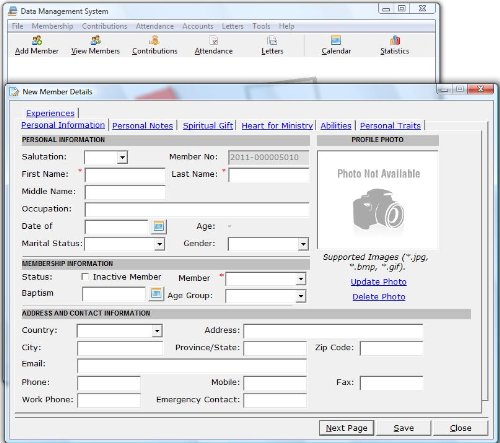
Task: Close the New Member Details window
Action: pos(480,89)
